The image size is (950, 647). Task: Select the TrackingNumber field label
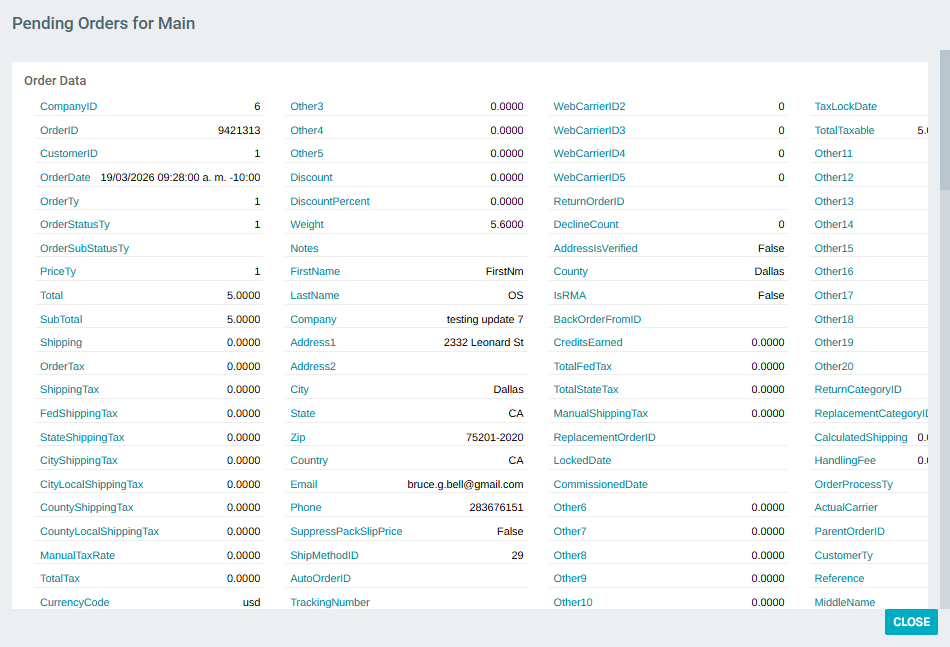click(x=331, y=601)
